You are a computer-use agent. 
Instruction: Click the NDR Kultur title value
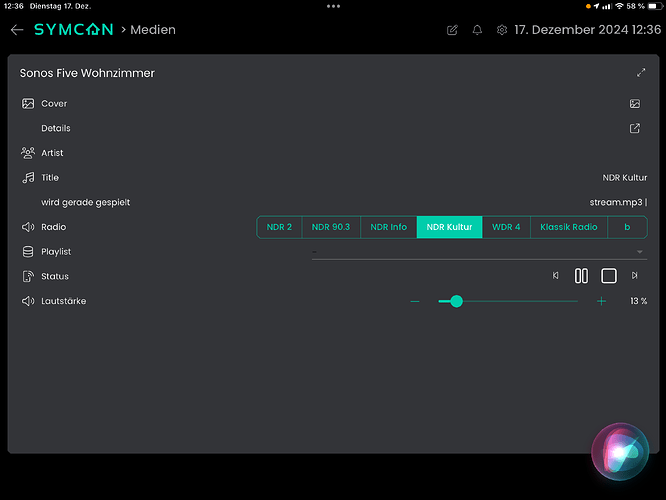click(625, 178)
